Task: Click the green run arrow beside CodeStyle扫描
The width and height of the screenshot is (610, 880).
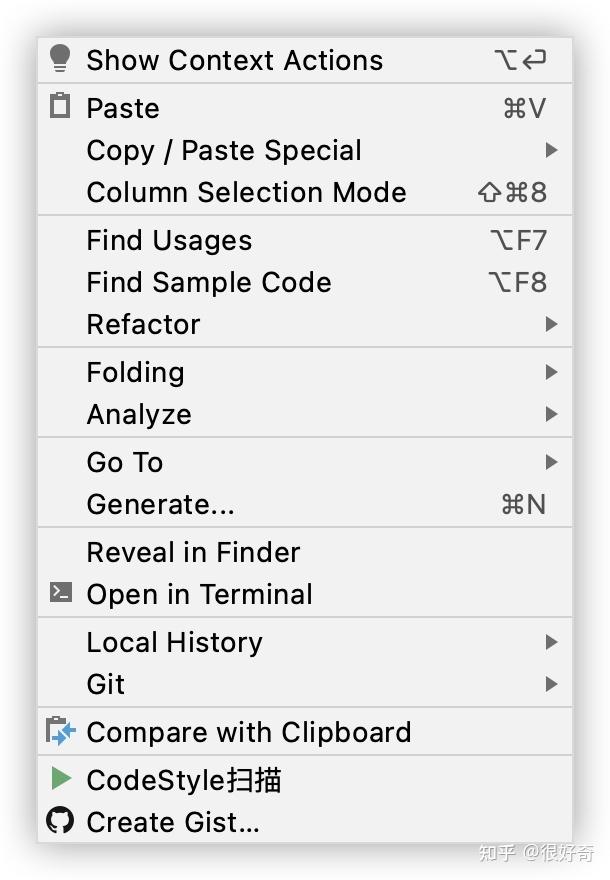Action: pos(61,779)
